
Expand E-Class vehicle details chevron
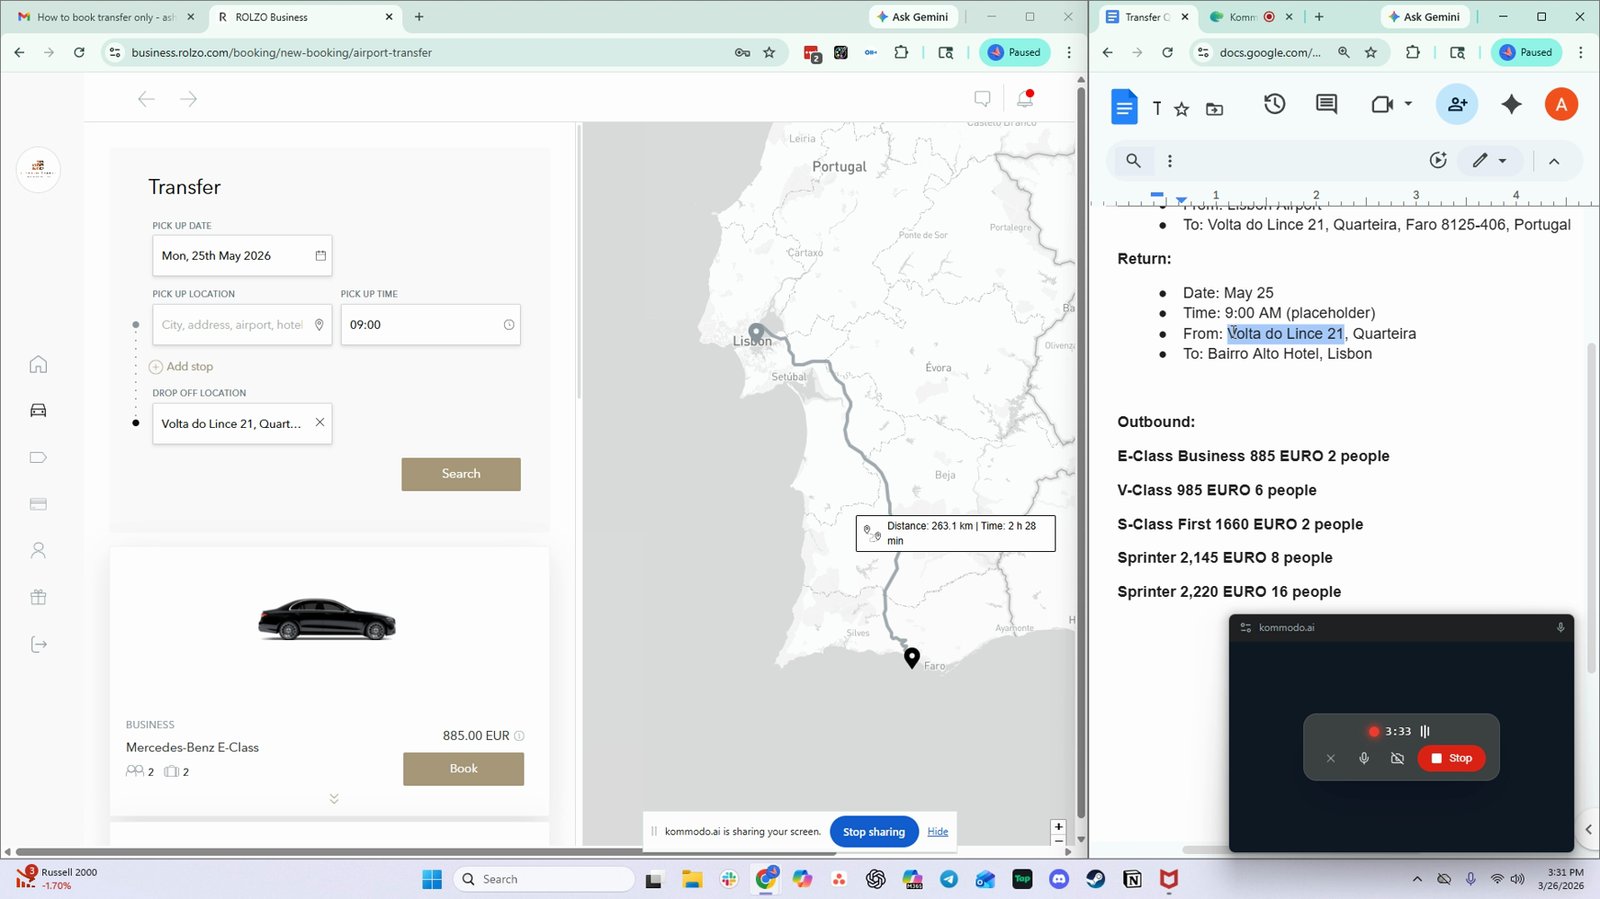click(334, 798)
